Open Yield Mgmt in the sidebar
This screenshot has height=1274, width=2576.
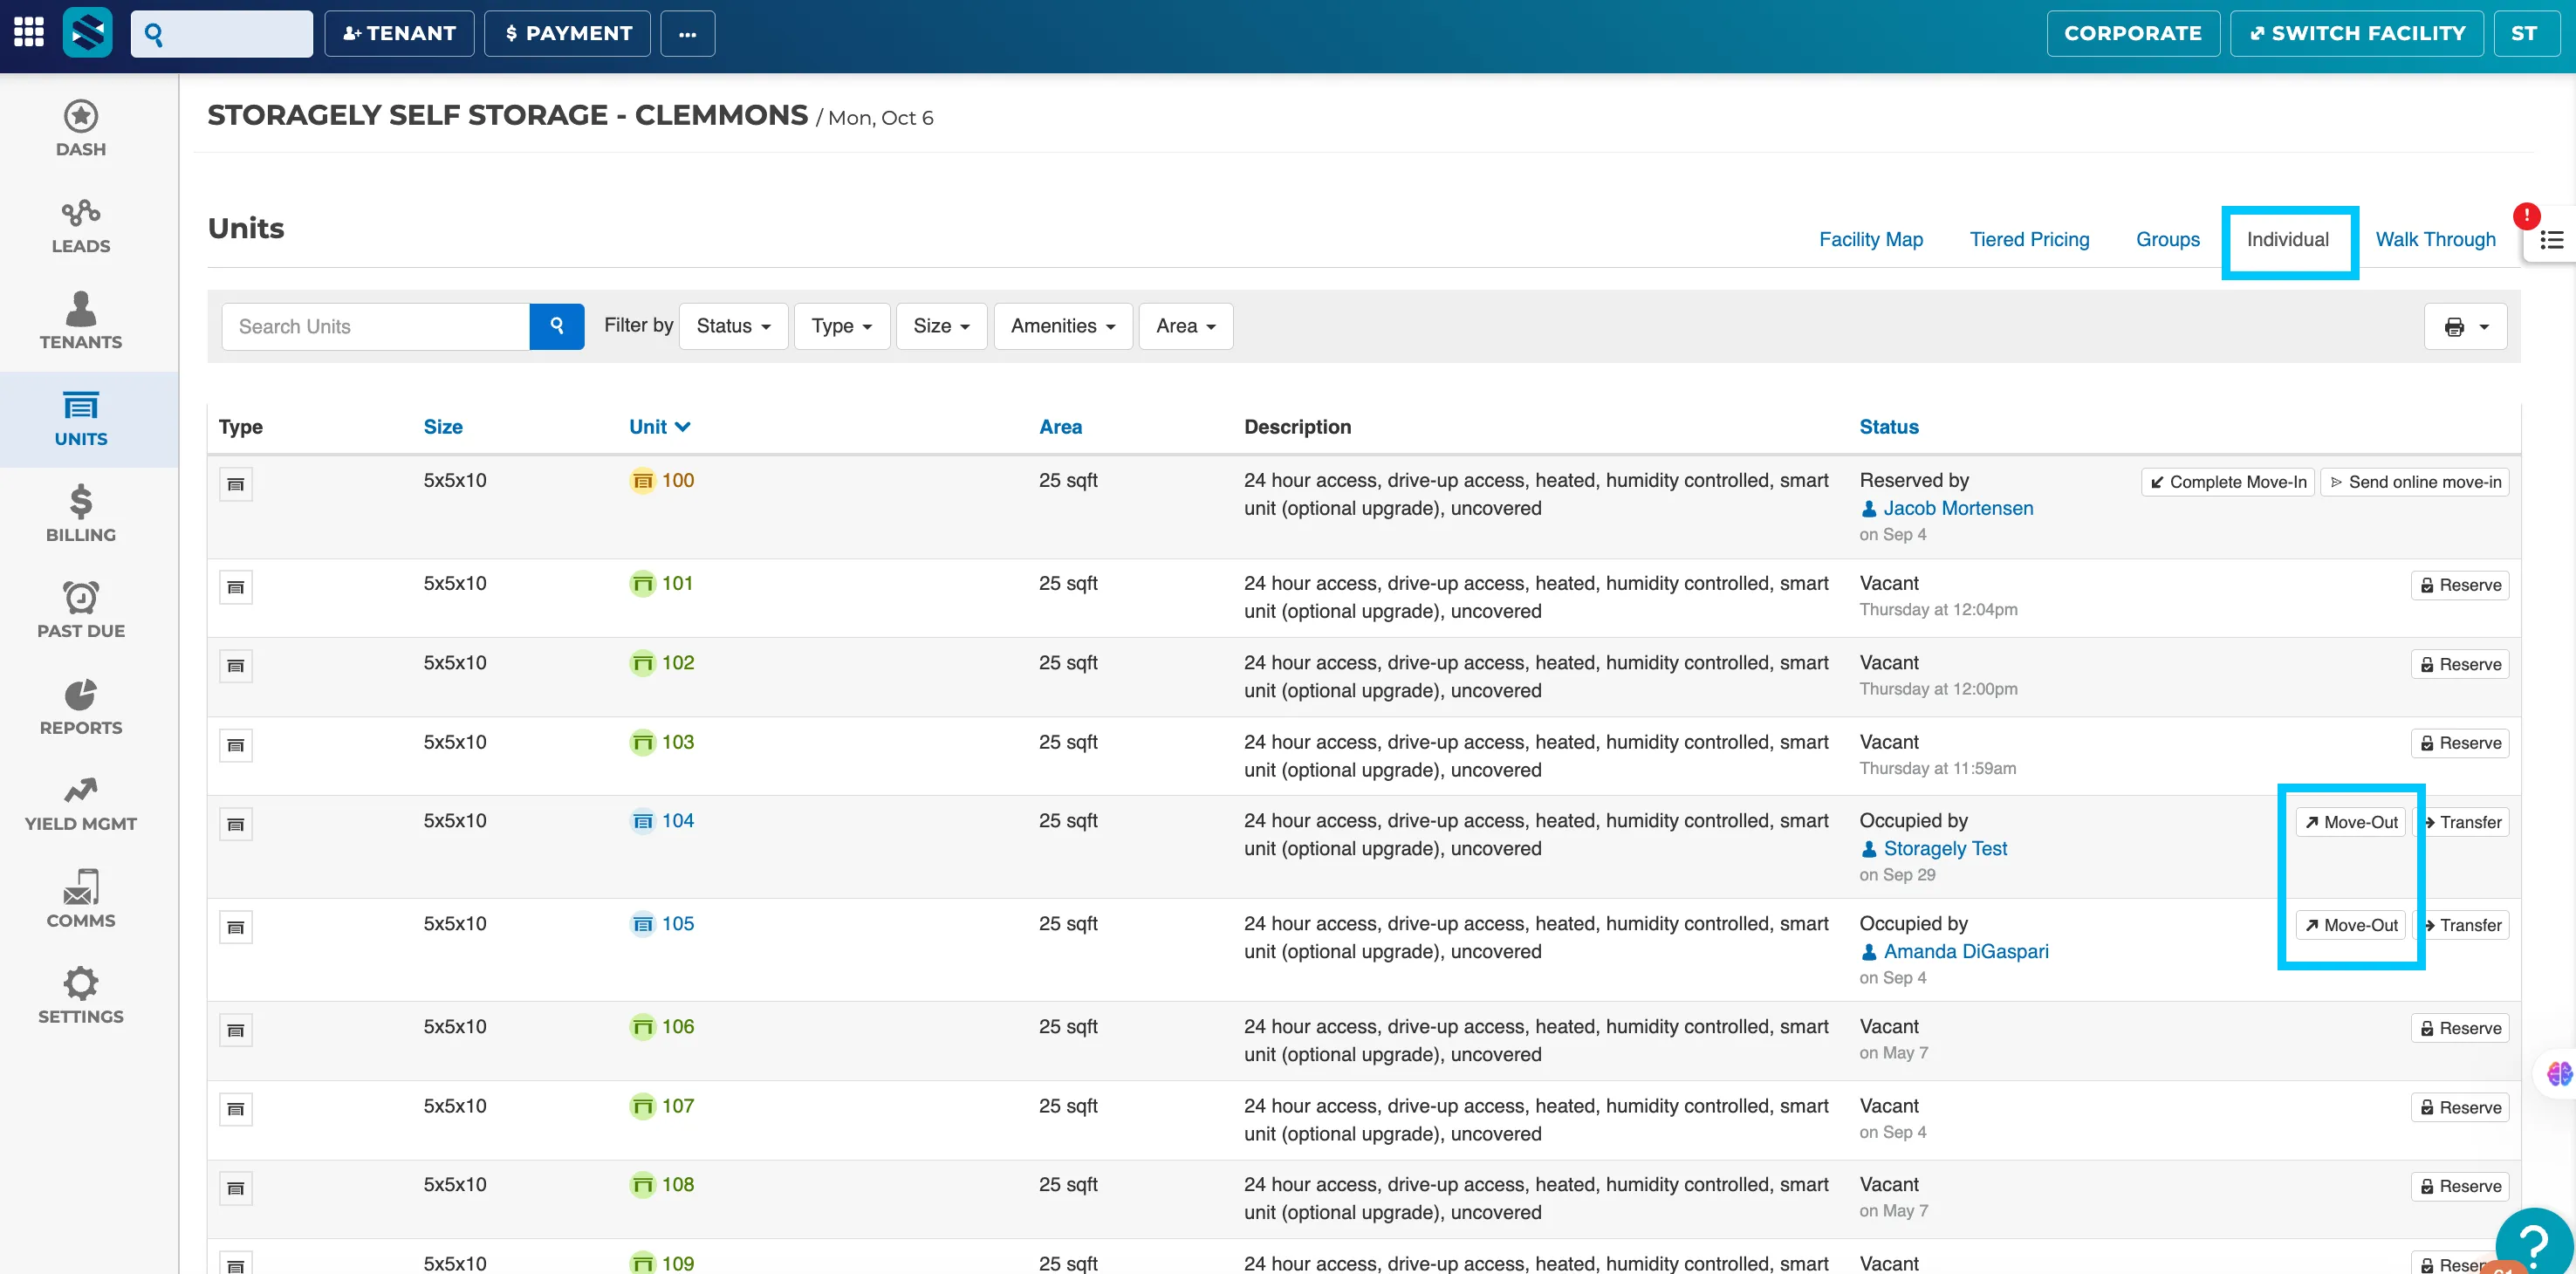click(81, 803)
